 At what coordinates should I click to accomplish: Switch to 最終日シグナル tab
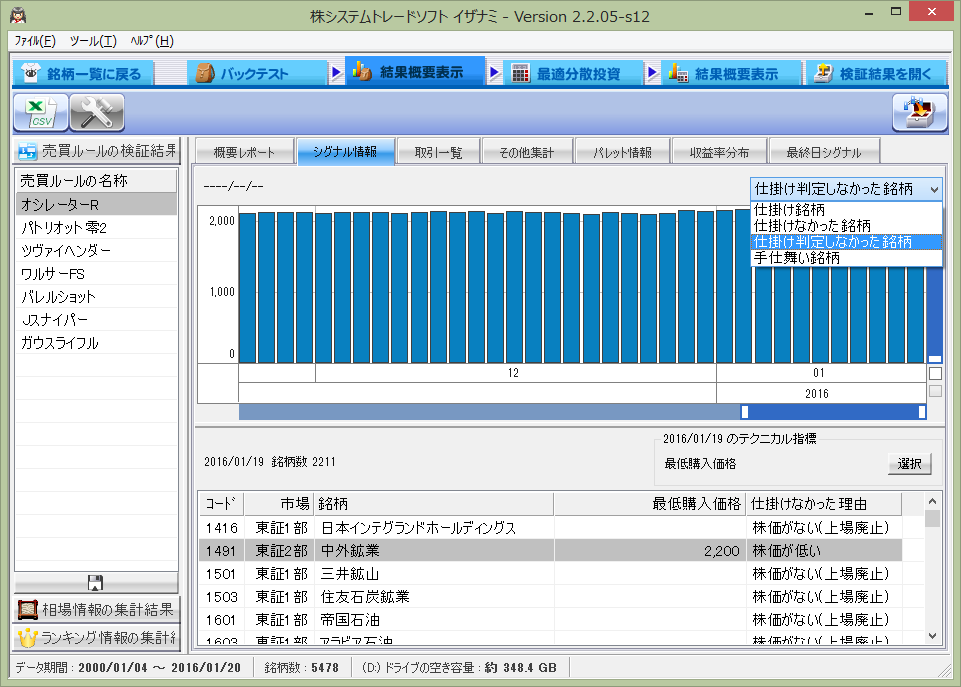click(x=824, y=152)
